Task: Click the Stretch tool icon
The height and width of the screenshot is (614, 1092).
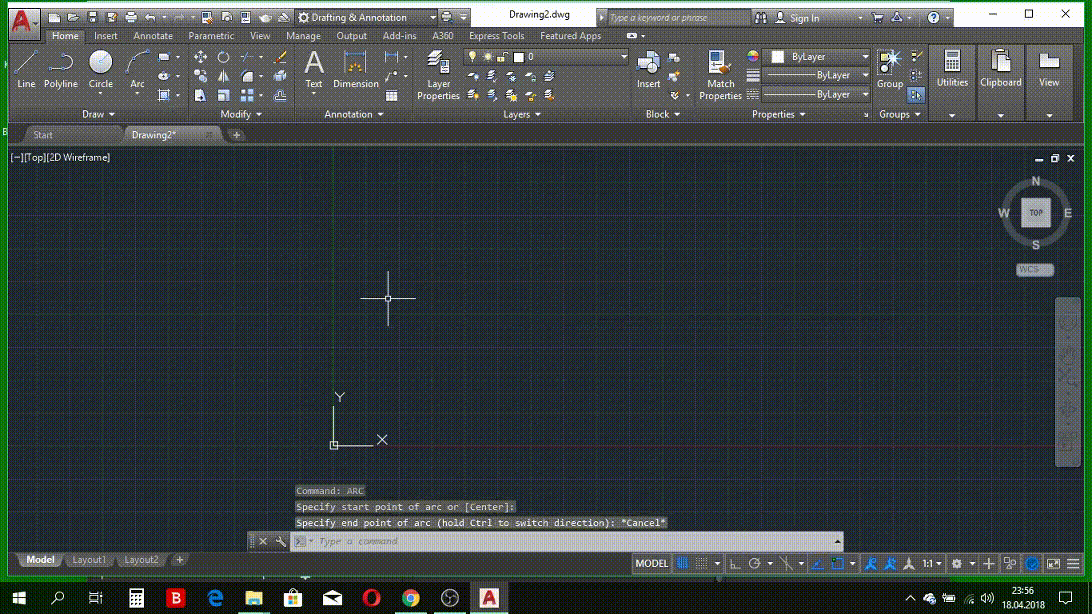Action: click(201, 95)
